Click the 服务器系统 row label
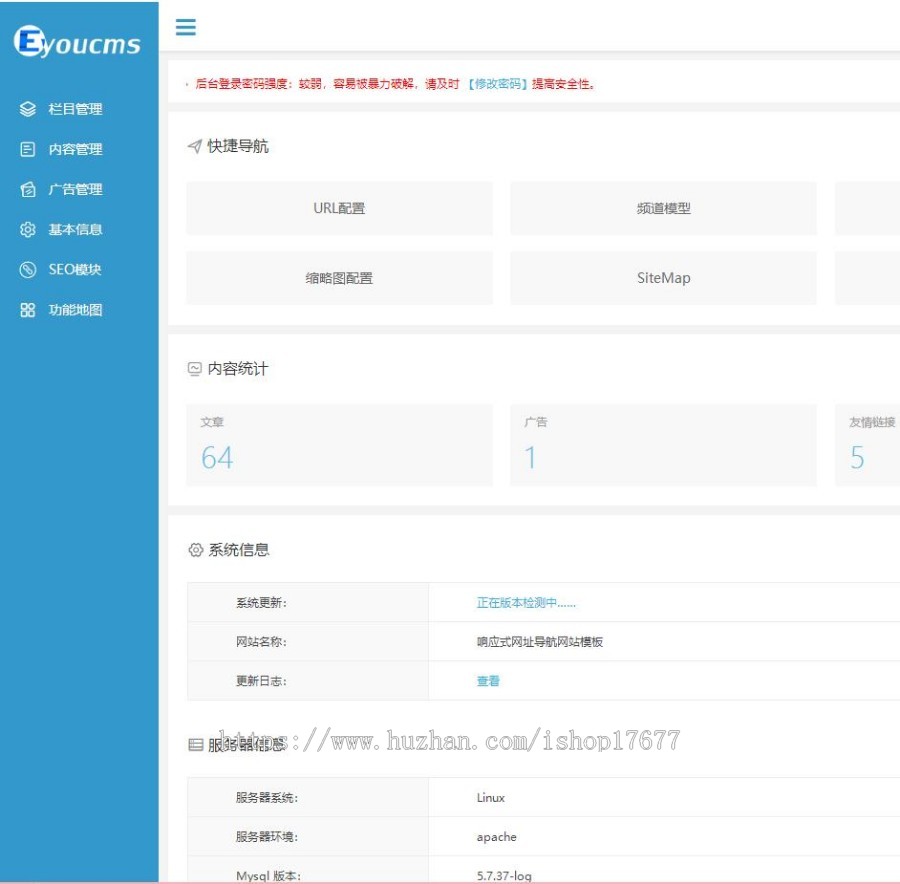Viewport: 900px width, 884px height. click(267, 798)
